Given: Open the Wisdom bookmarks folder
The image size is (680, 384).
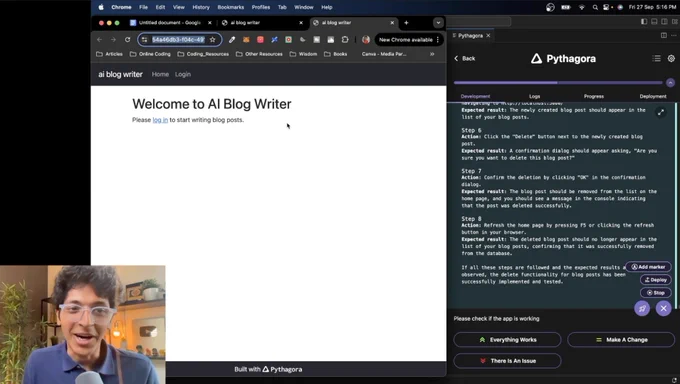Looking at the screenshot, I should click(303, 54).
